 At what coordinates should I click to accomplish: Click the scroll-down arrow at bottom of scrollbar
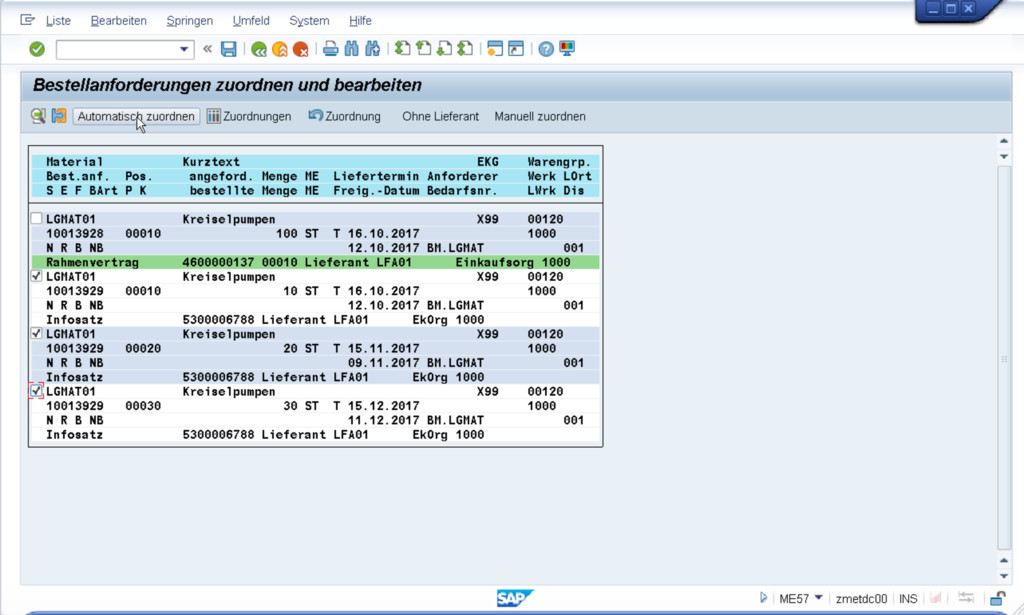[x=1004, y=576]
